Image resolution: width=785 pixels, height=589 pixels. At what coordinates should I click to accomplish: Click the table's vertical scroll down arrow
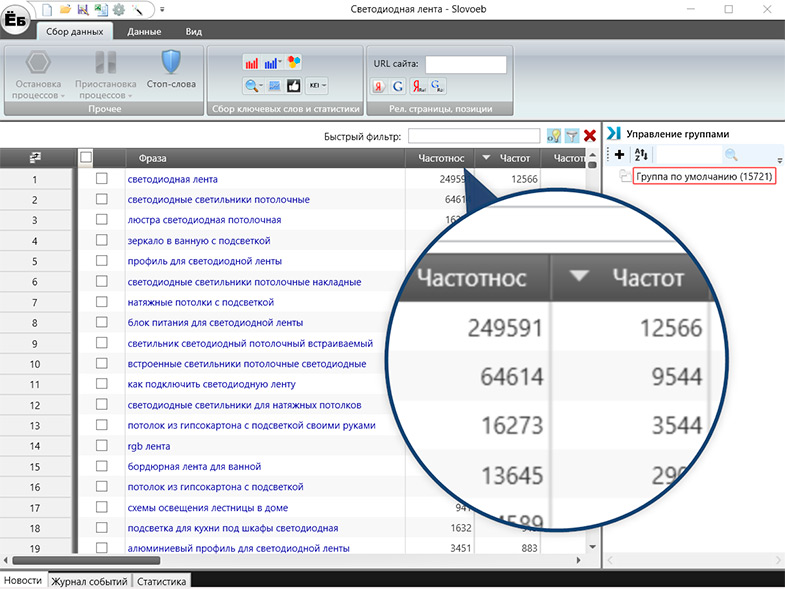[592, 547]
